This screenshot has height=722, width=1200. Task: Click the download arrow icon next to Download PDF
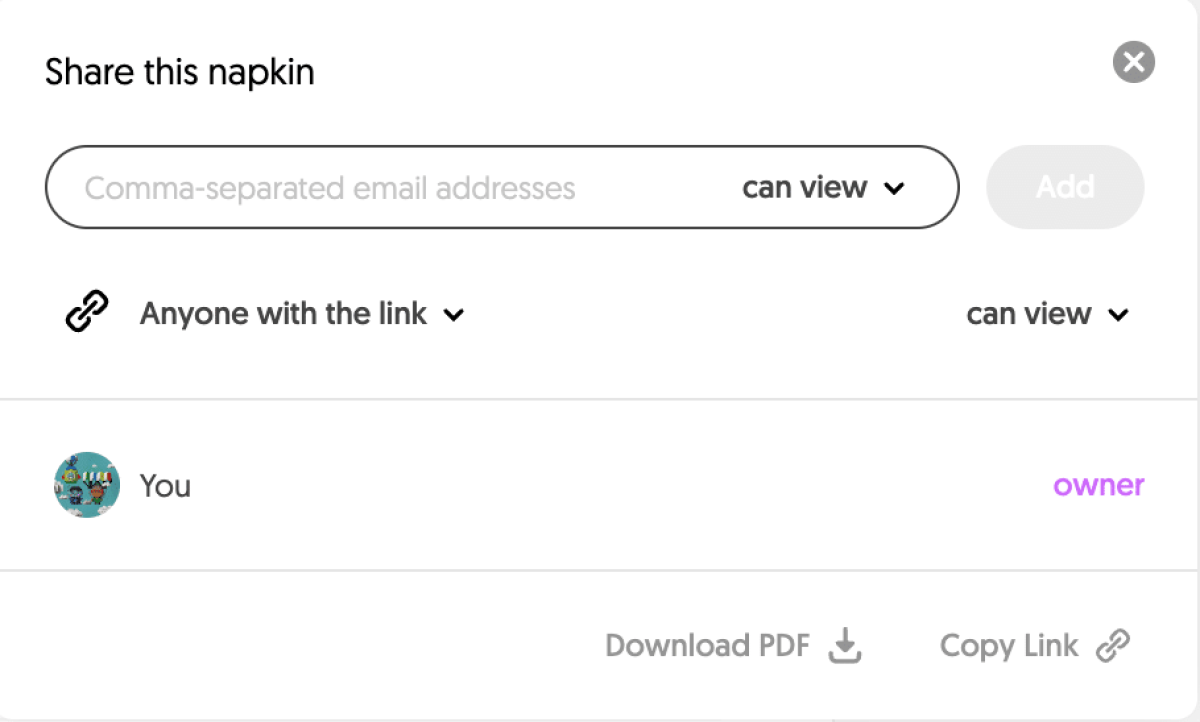coord(846,646)
